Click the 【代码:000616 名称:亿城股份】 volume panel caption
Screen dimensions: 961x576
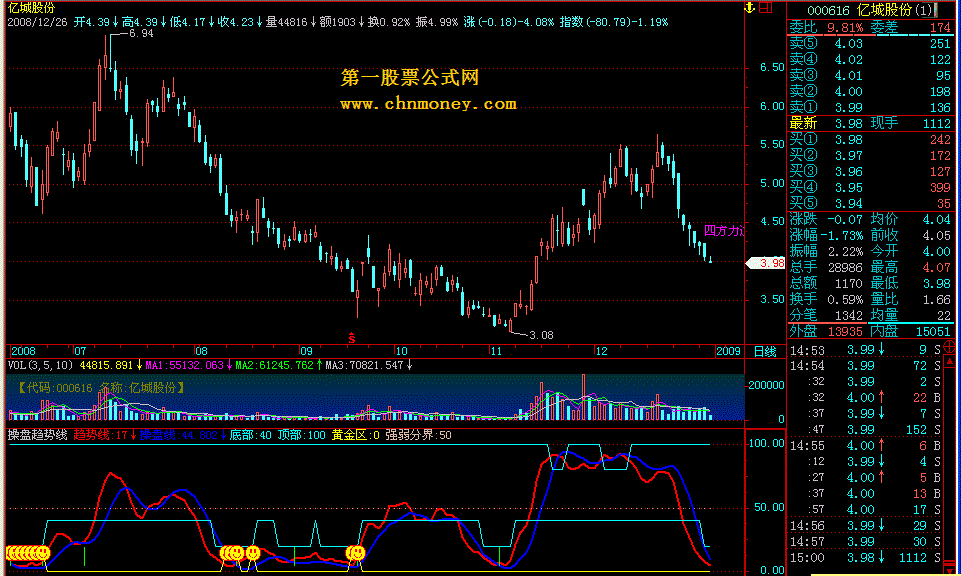101,388
